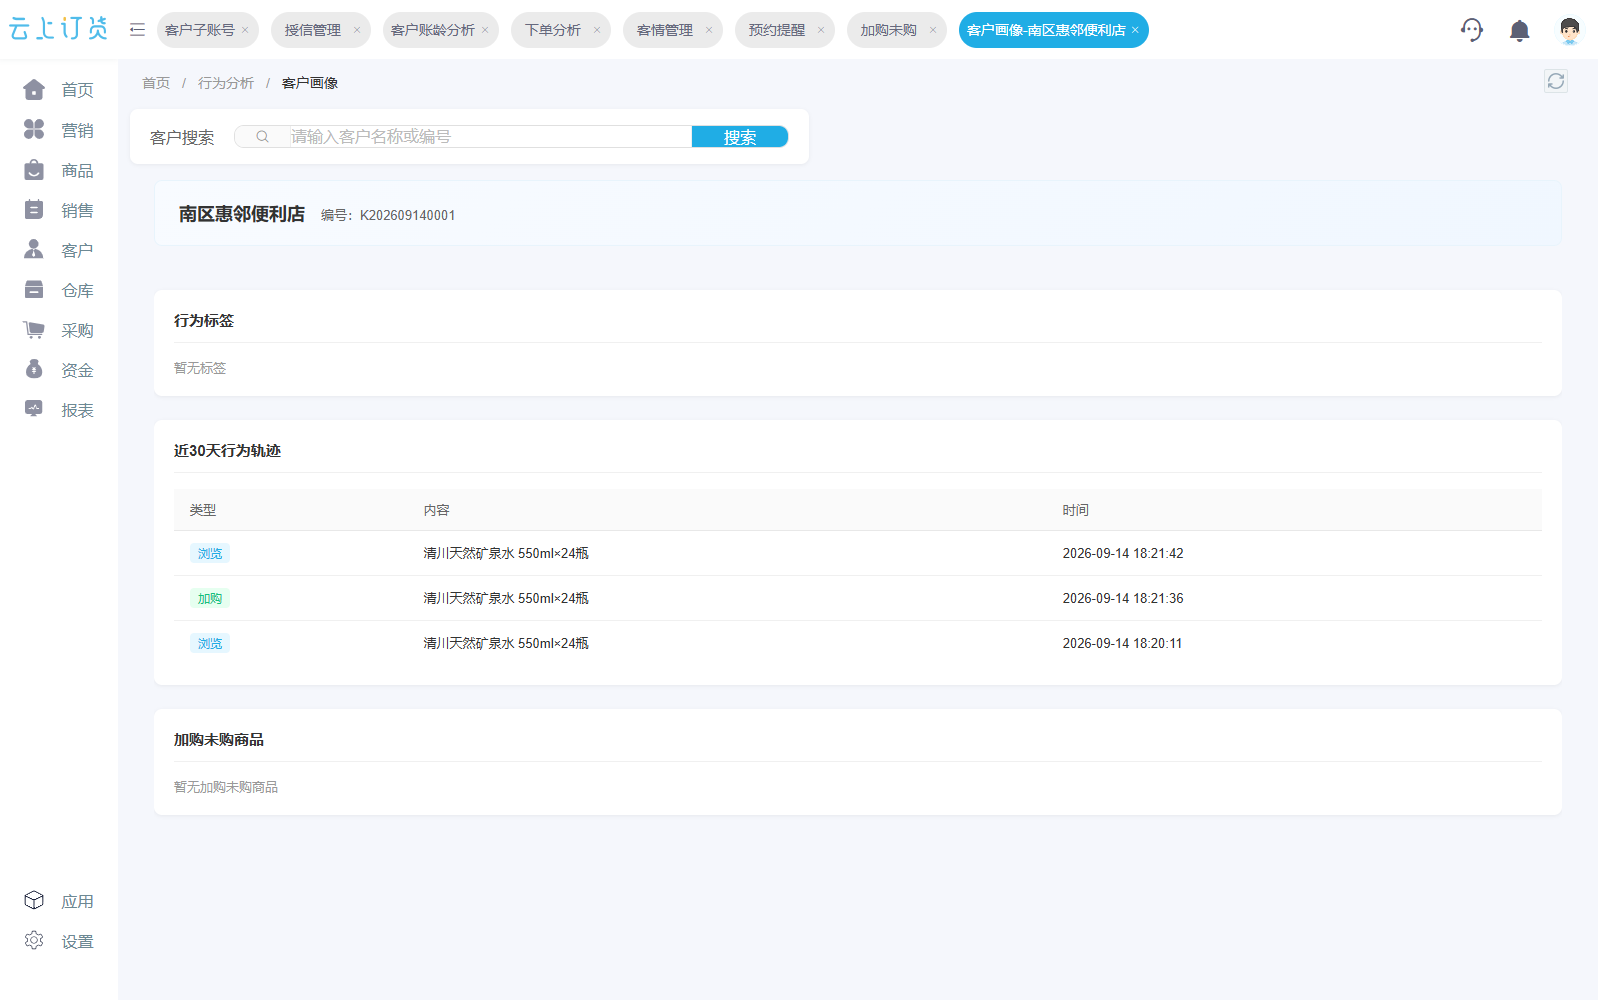1600x1000 pixels.
Task: Open the 销售 sidebar section
Action: pos(58,210)
